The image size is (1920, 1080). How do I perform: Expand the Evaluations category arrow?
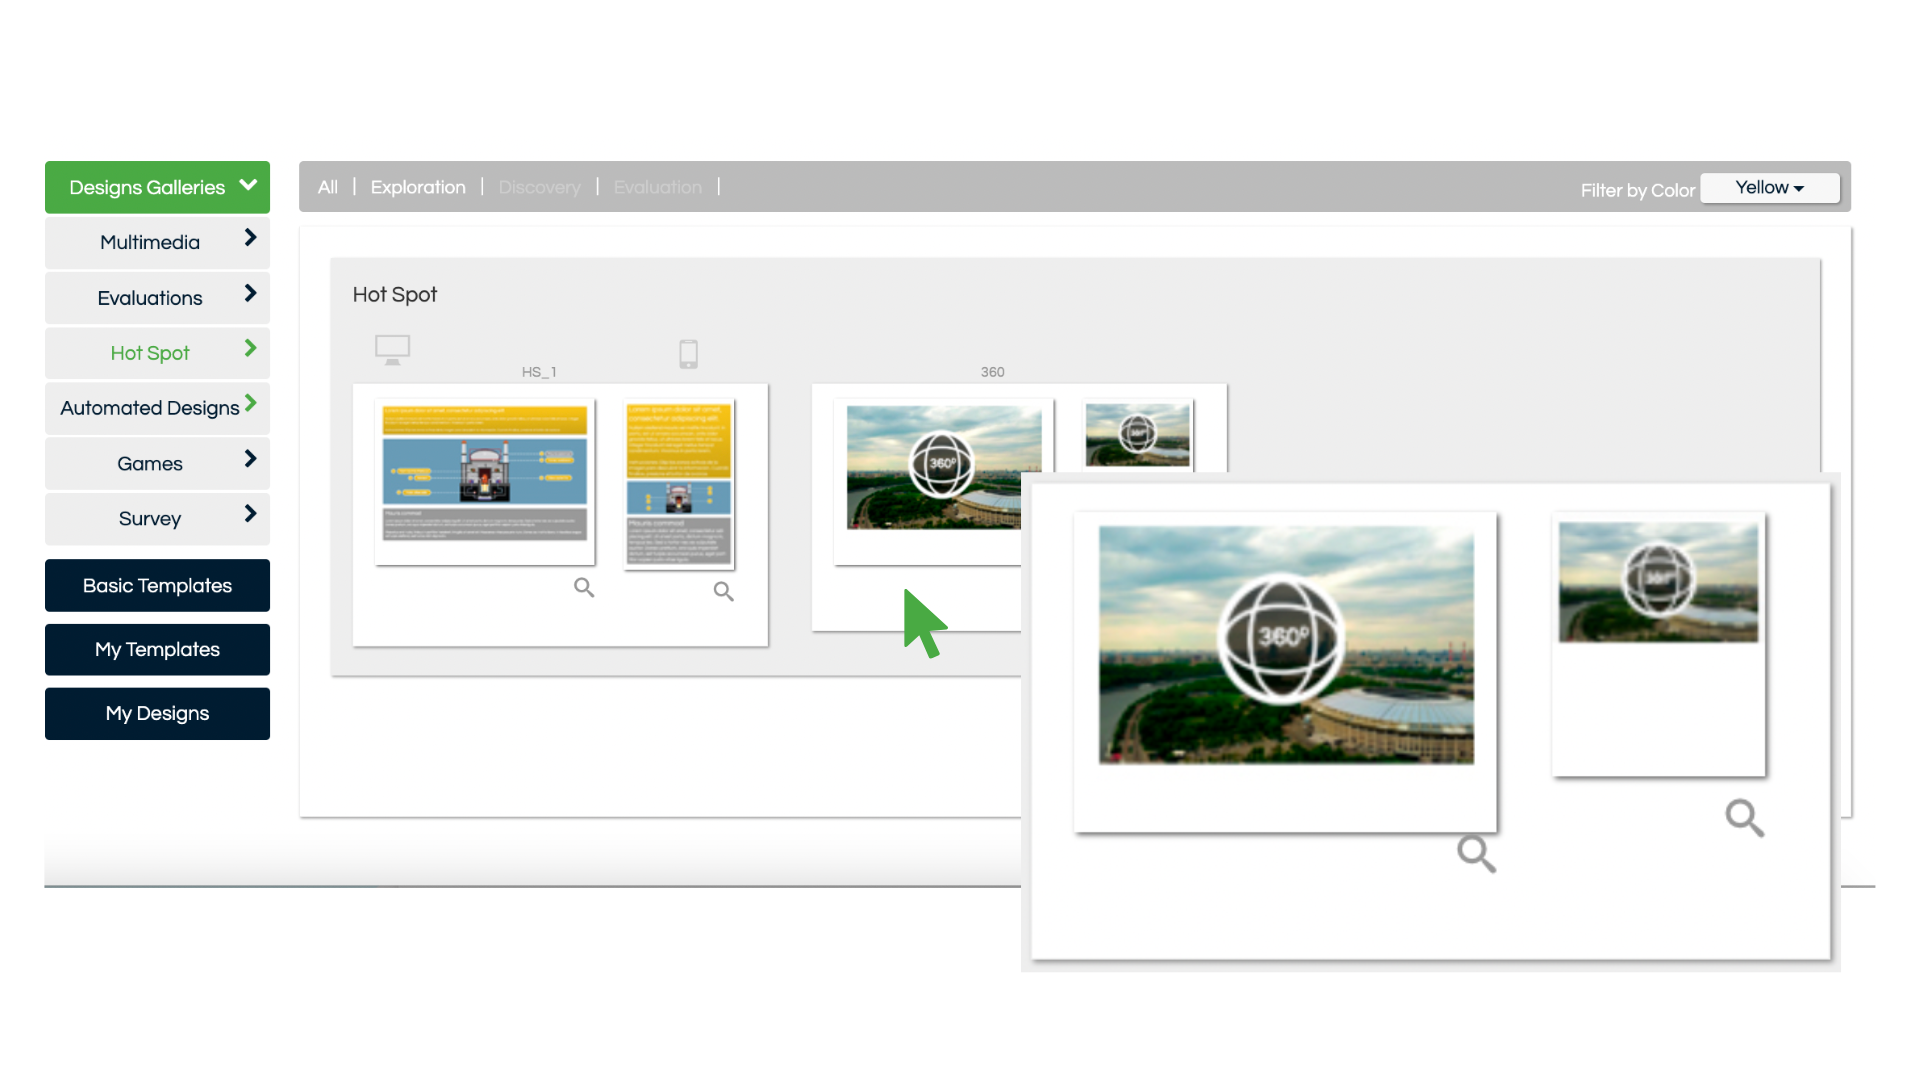click(x=250, y=294)
